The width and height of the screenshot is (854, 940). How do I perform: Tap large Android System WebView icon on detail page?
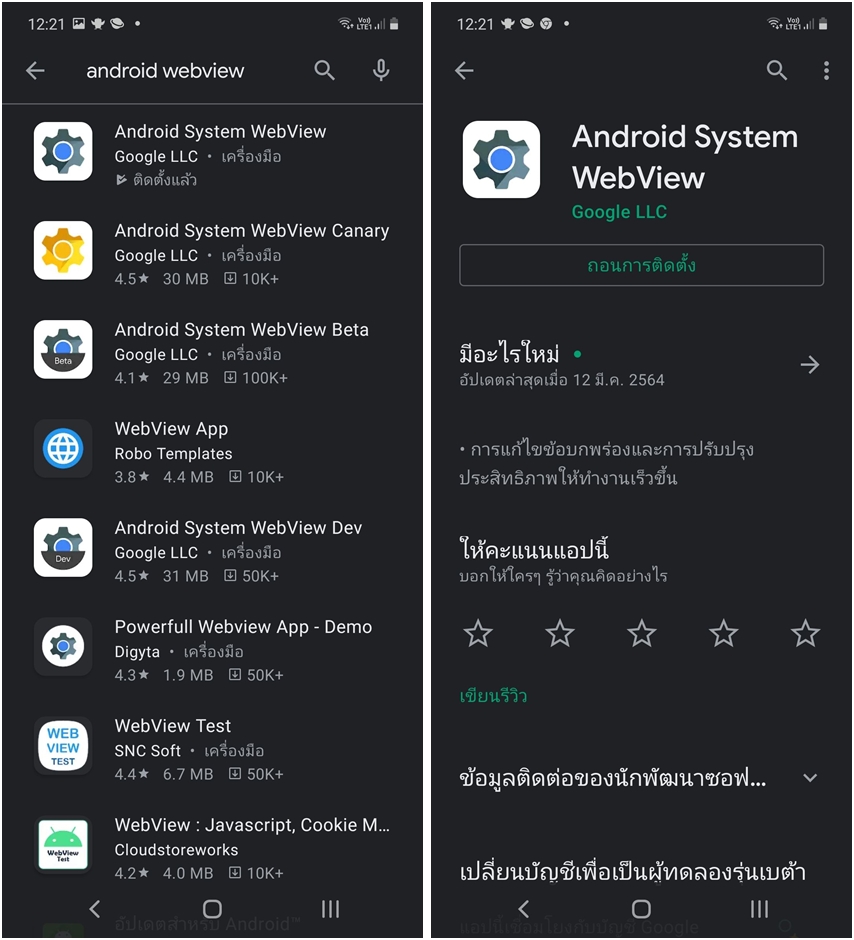tap(502, 159)
